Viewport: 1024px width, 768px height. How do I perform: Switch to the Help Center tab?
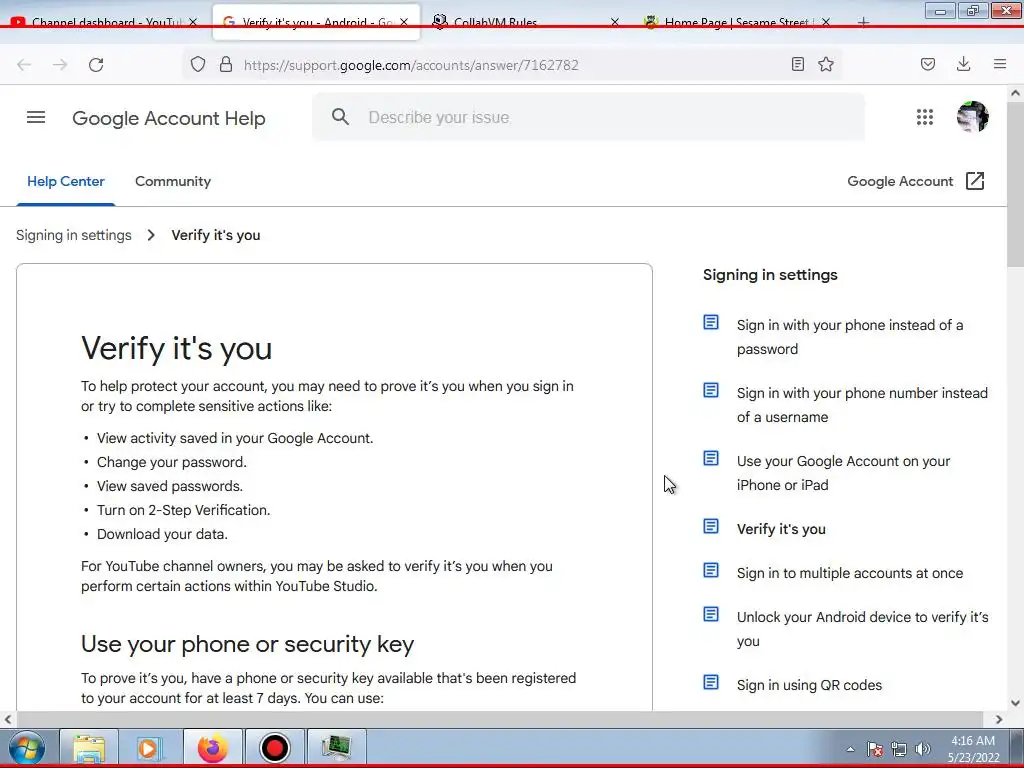(65, 182)
